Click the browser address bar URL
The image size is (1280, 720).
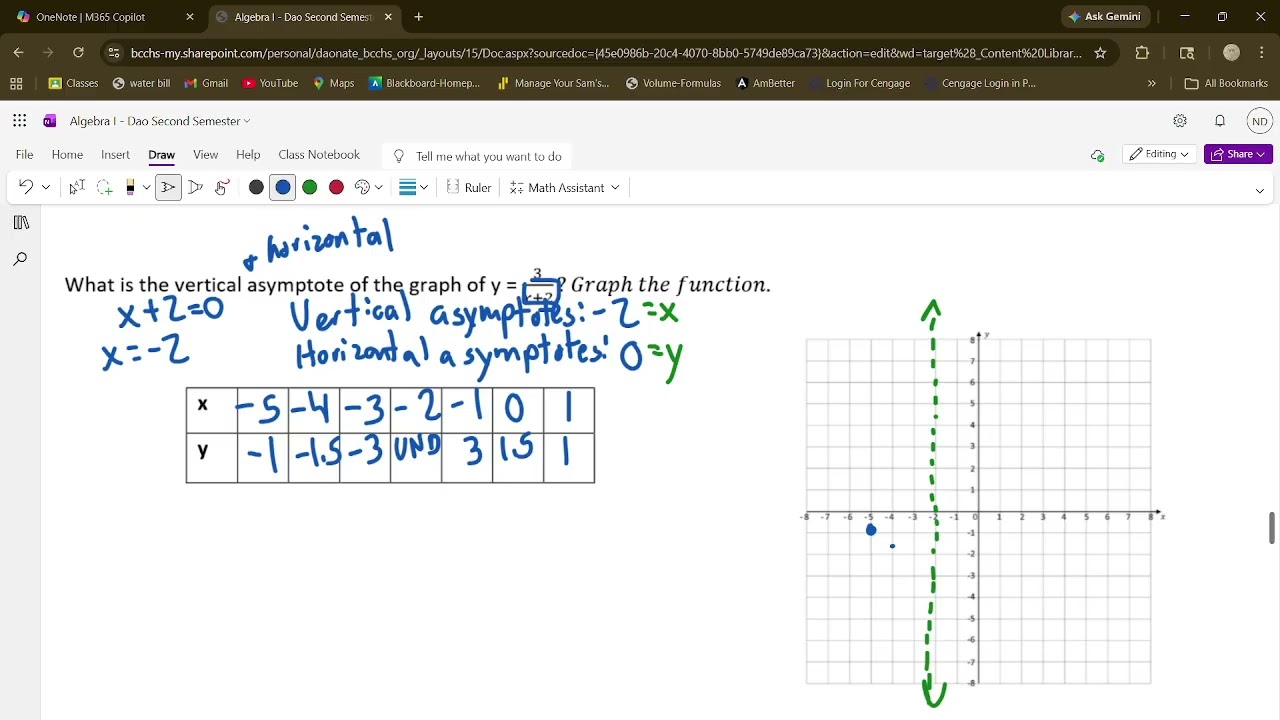(x=606, y=53)
